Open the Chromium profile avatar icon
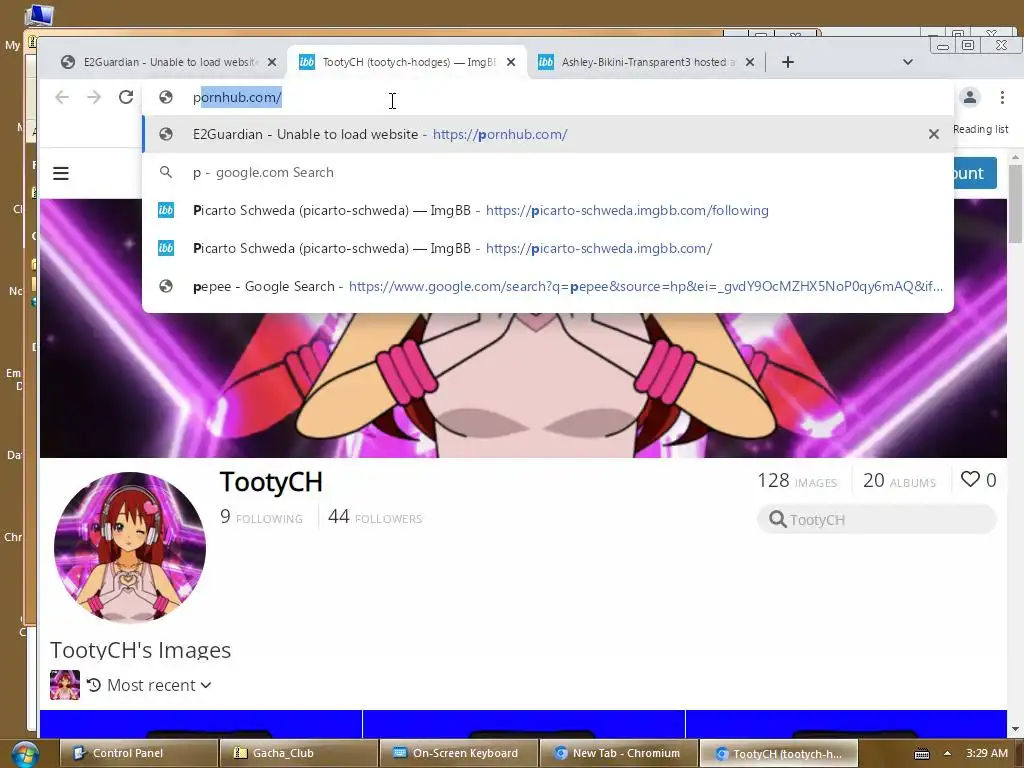 click(970, 97)
